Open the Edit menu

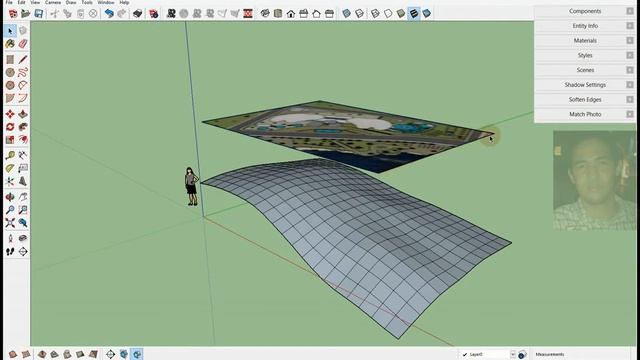[21, 2]
